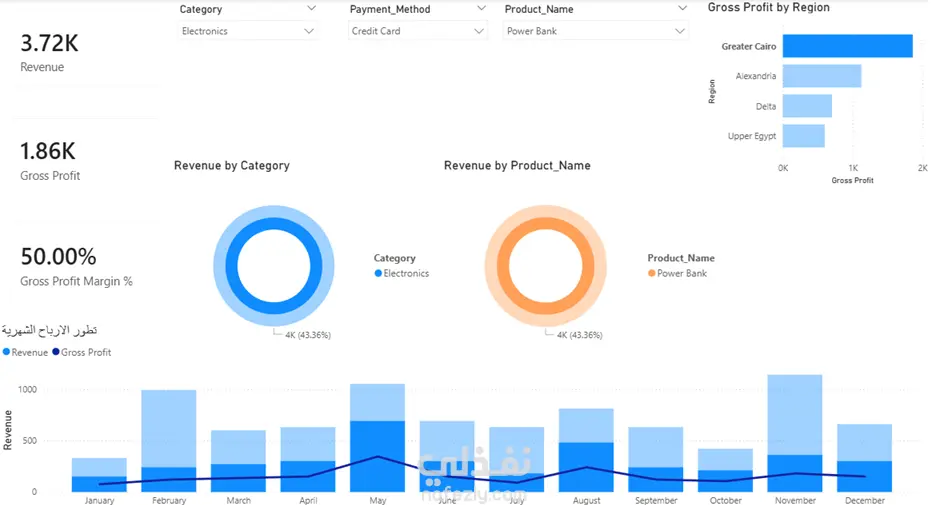Select the January revenue bar
The width and height of the screenshot is (947, 505).
99,474
